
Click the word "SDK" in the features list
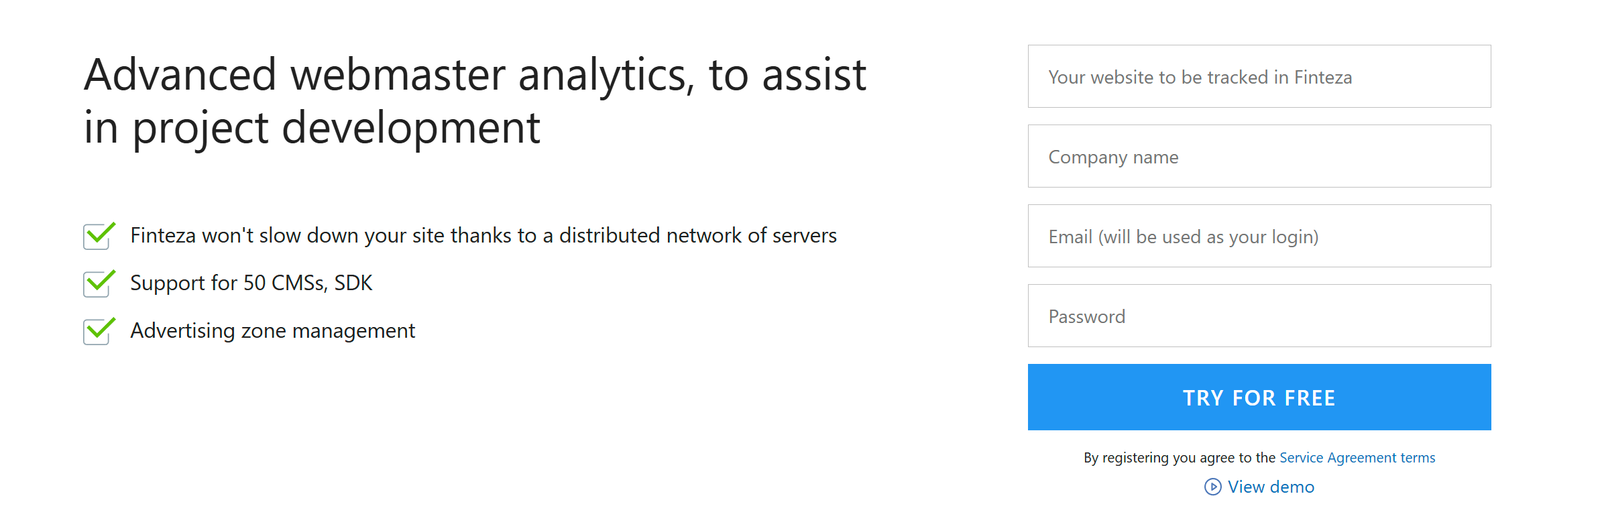click(353, 284)
